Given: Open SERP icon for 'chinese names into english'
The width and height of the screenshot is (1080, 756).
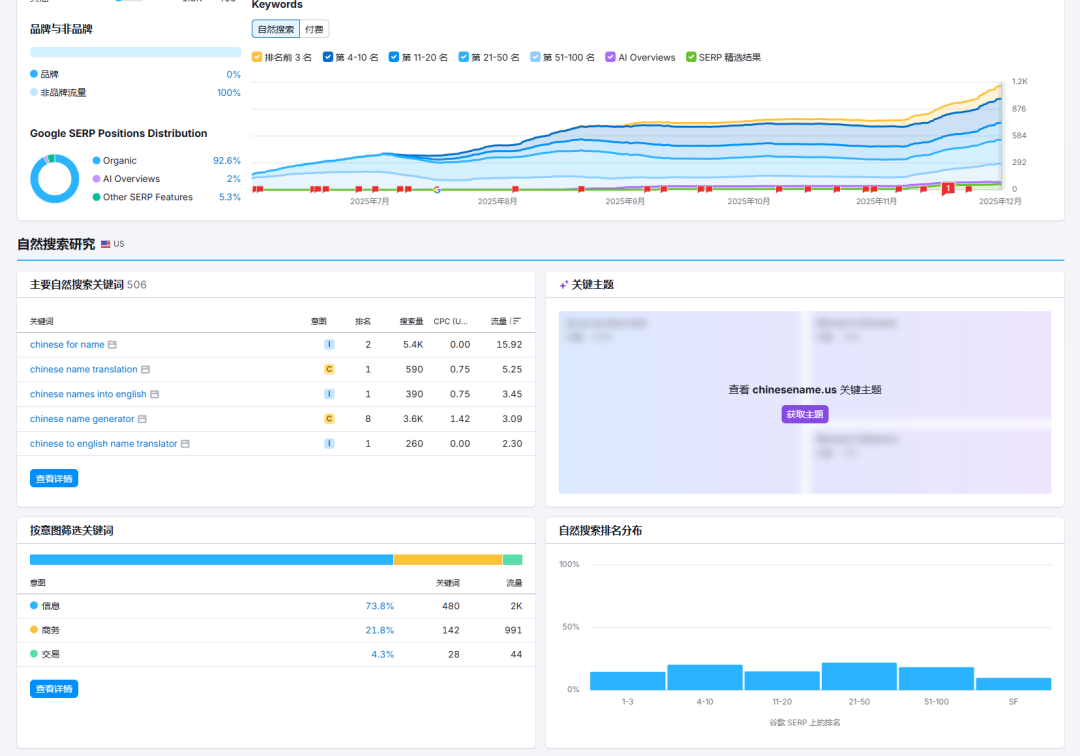Looking at the screenshot, I should [x=154, y=394].
